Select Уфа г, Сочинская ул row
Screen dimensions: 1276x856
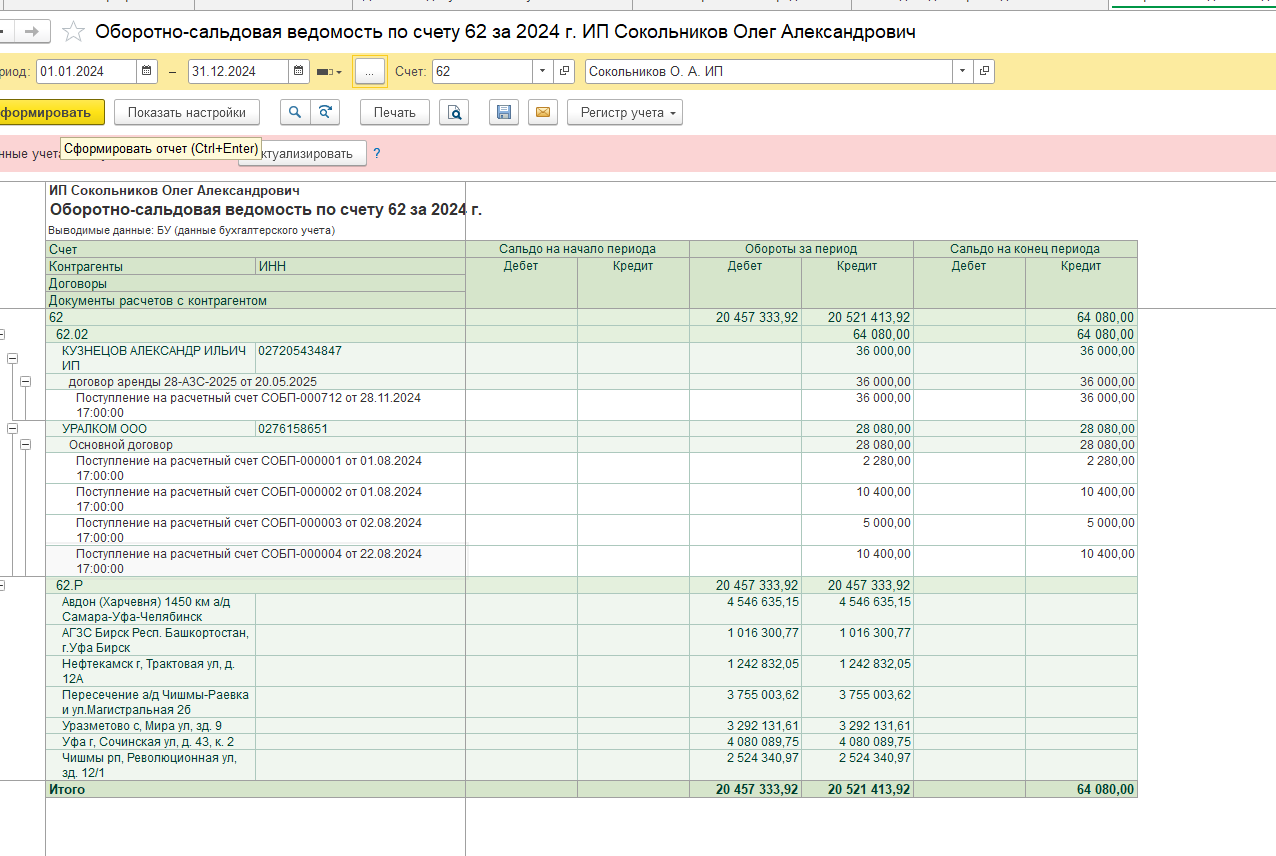151,742
